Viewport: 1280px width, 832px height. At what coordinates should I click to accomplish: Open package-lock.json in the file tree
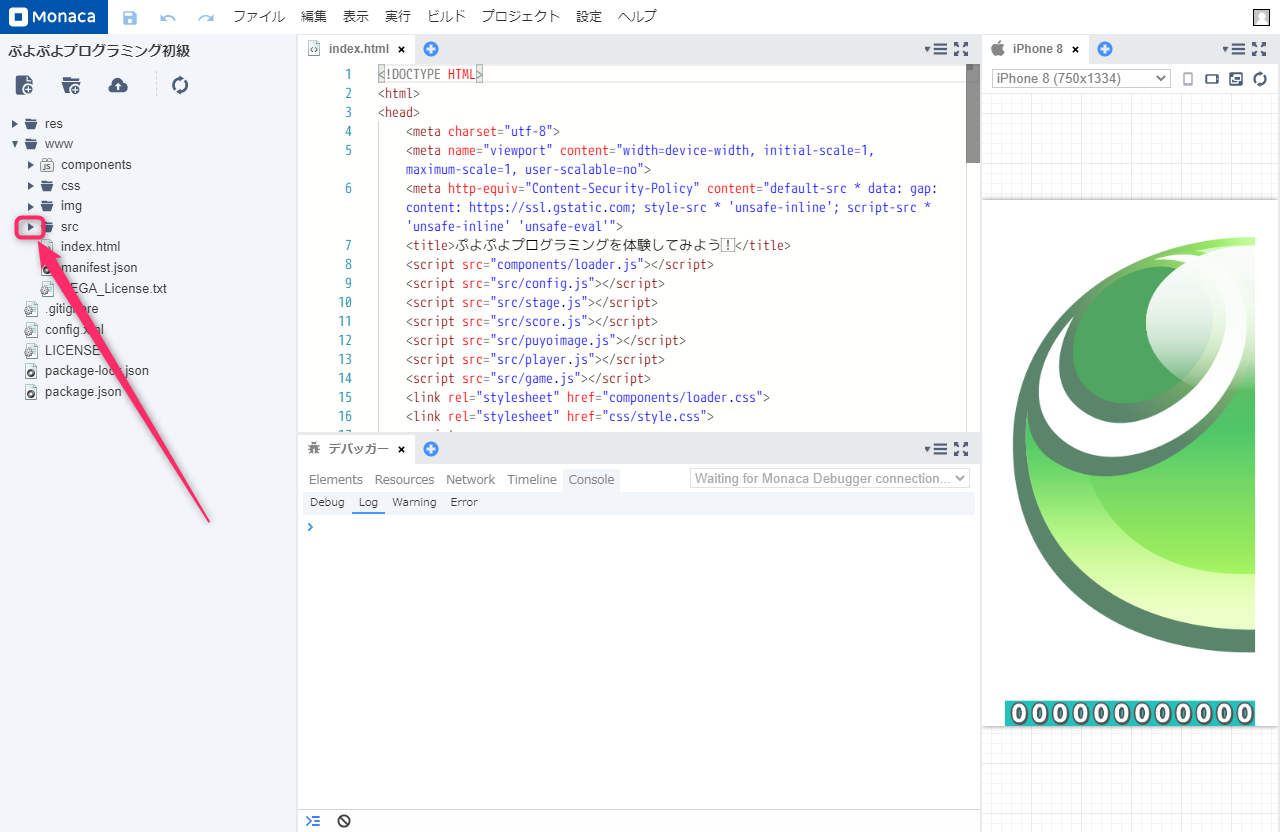pyautogui.click(x=96, y=371)
